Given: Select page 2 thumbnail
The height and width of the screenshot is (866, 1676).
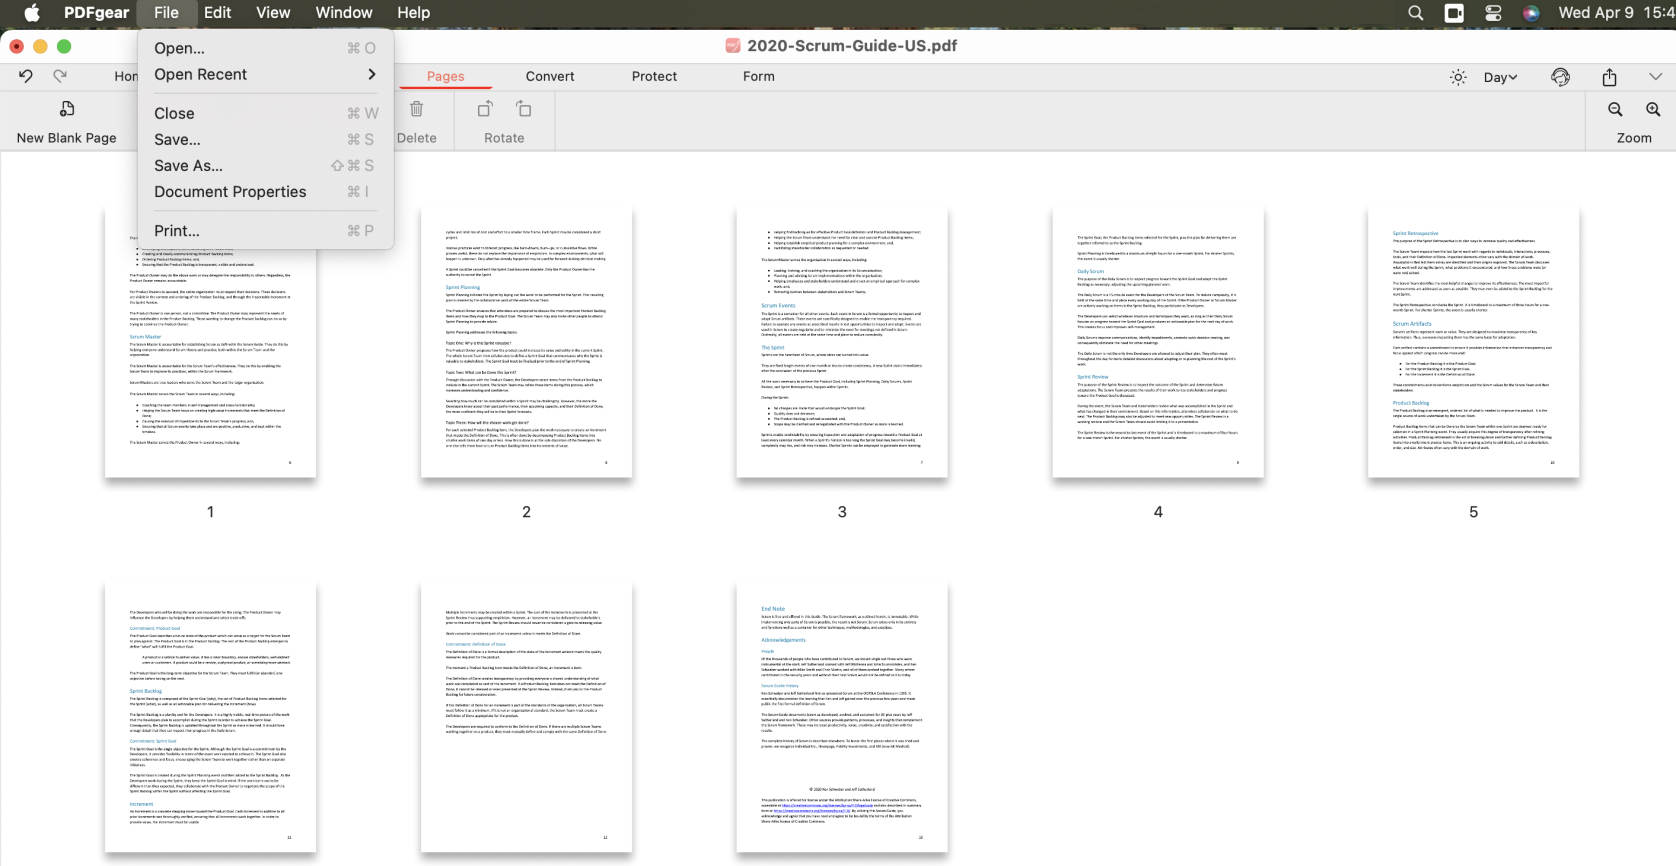Looking at the screenshot, I should coord(526,343).
